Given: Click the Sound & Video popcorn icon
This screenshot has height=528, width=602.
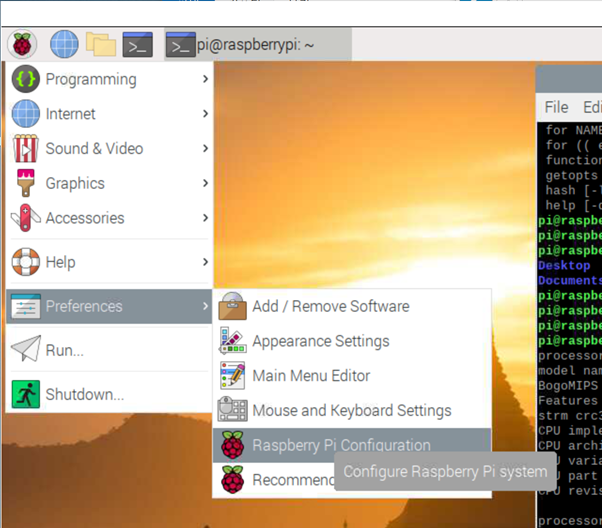Looking at the screenshot, I should [26, 148].
